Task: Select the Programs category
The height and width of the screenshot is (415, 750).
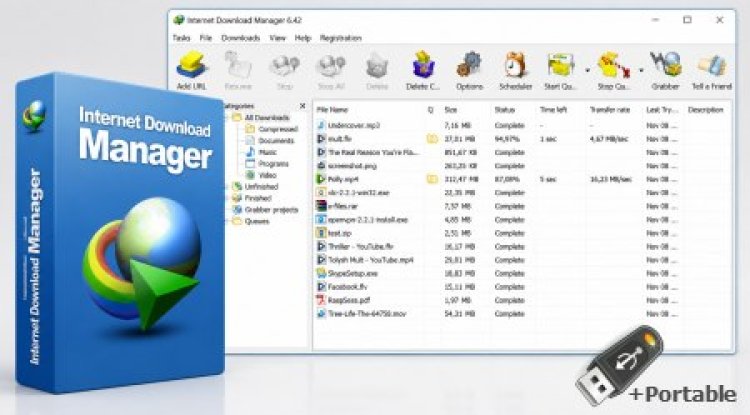Action: 273,164
